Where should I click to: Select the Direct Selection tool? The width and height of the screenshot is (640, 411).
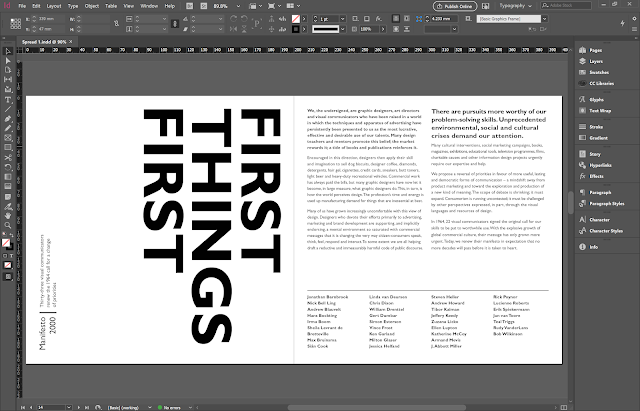point(8,61)
